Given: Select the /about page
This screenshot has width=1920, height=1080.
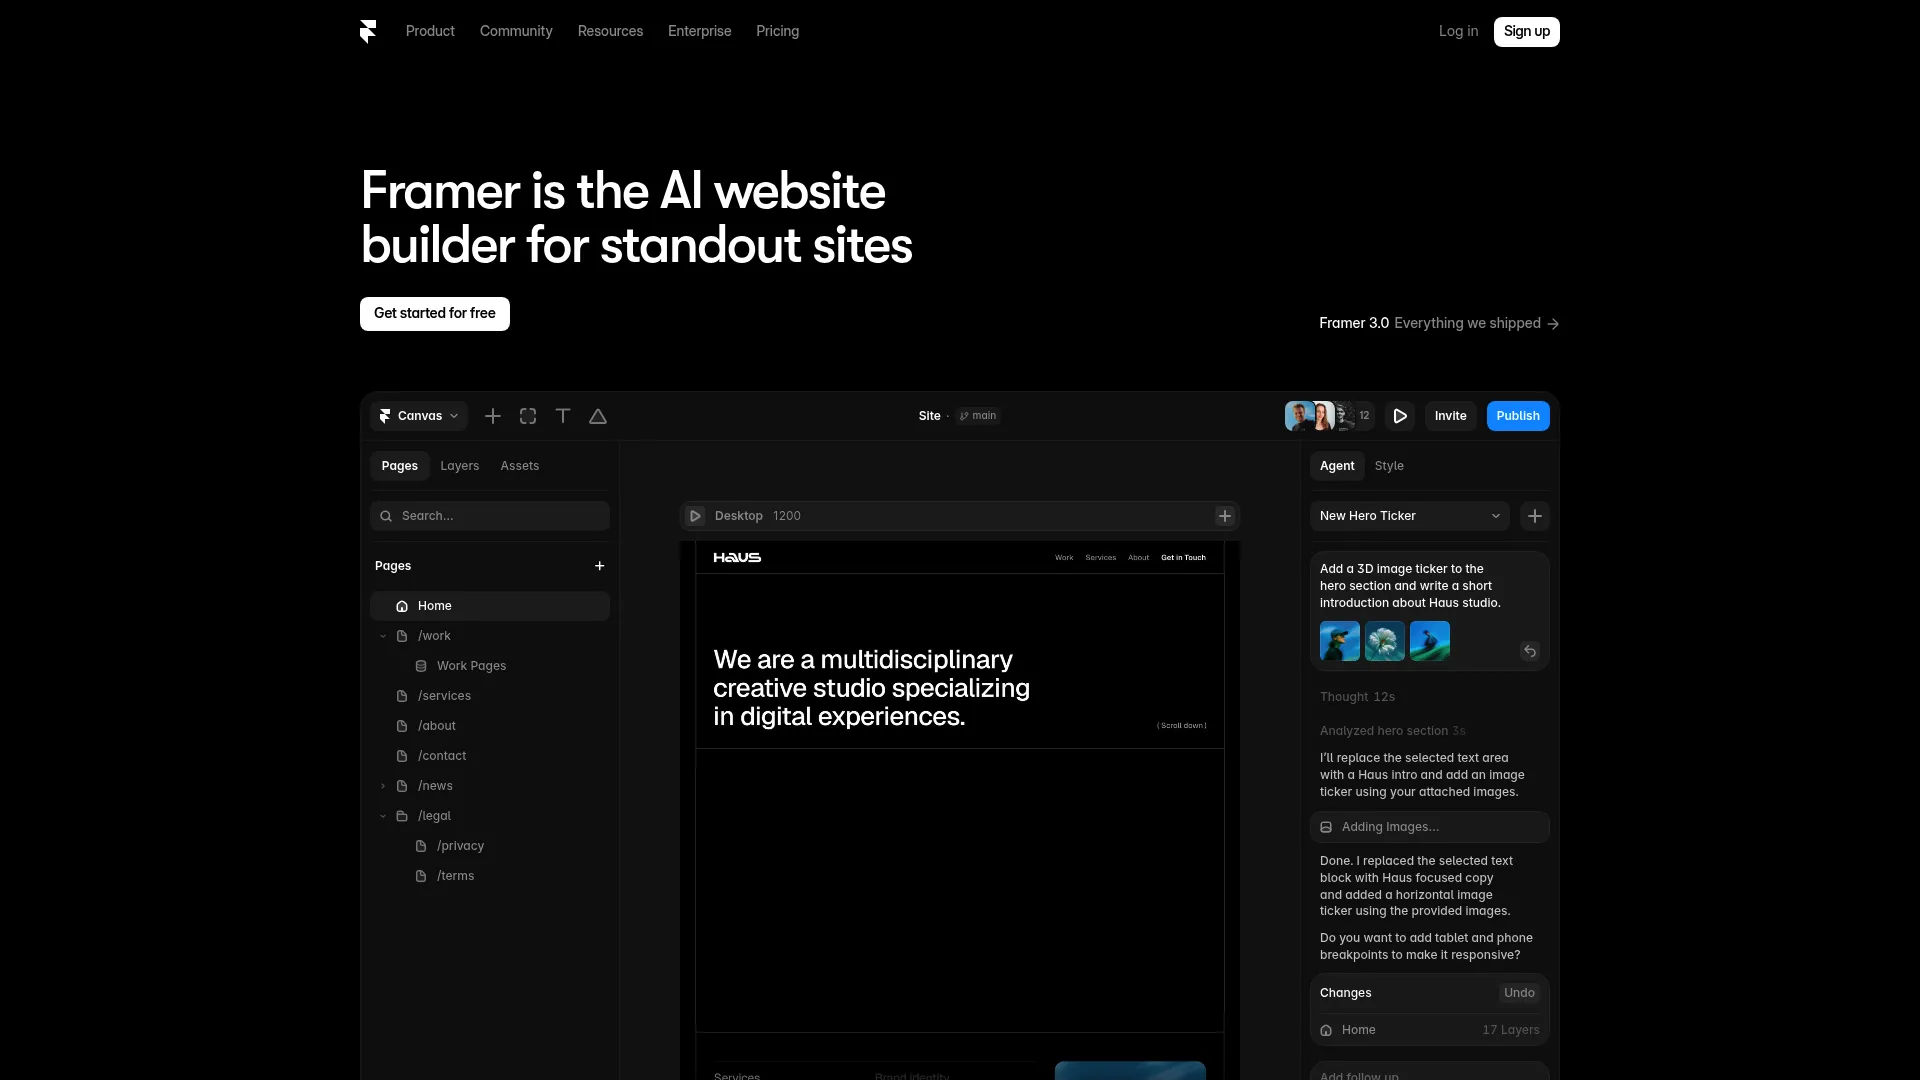Looking at the screenshot, I should pyautogui.click(x=490, y=726).
